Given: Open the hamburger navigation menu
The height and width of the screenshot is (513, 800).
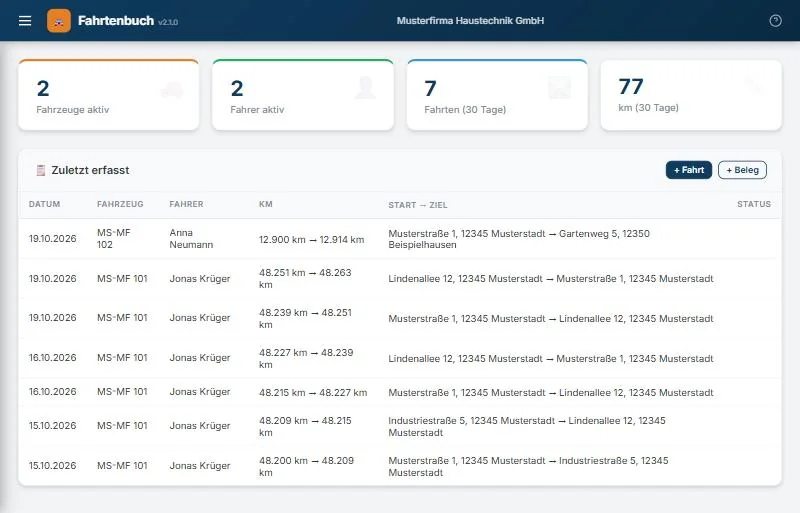Looking at the screenshot, I should [x=25, y=21].
